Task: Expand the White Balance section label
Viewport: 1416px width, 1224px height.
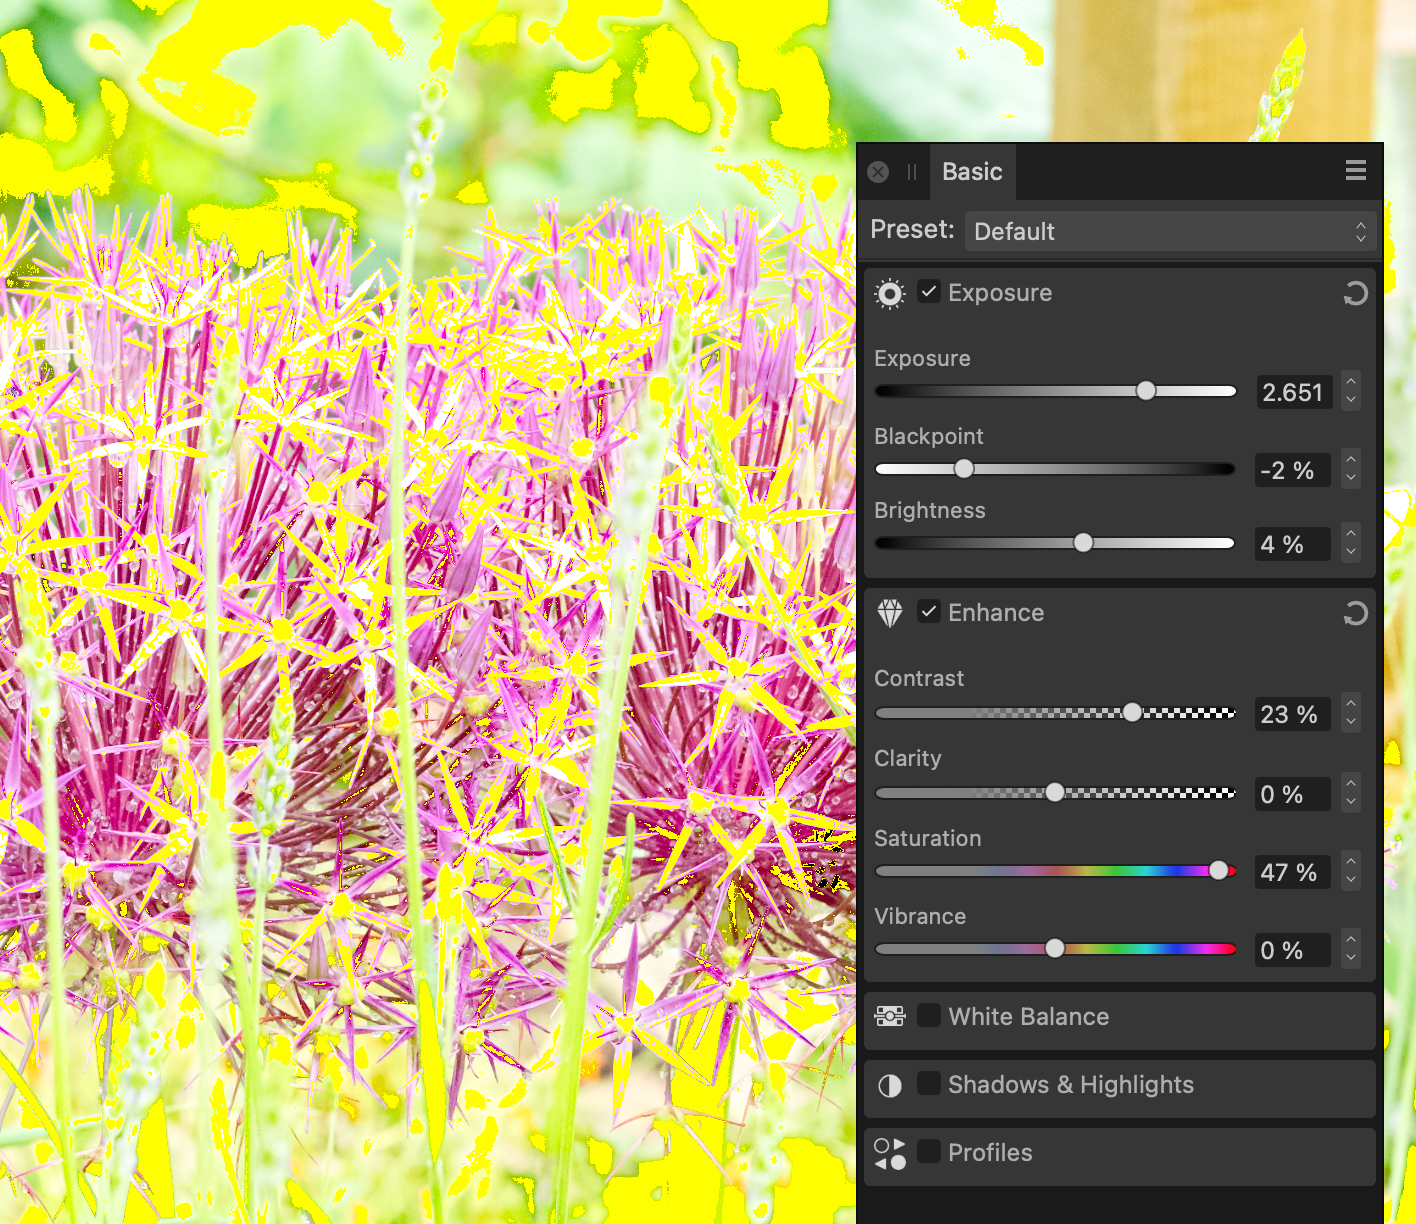Action: [x=1028, y=1017]
